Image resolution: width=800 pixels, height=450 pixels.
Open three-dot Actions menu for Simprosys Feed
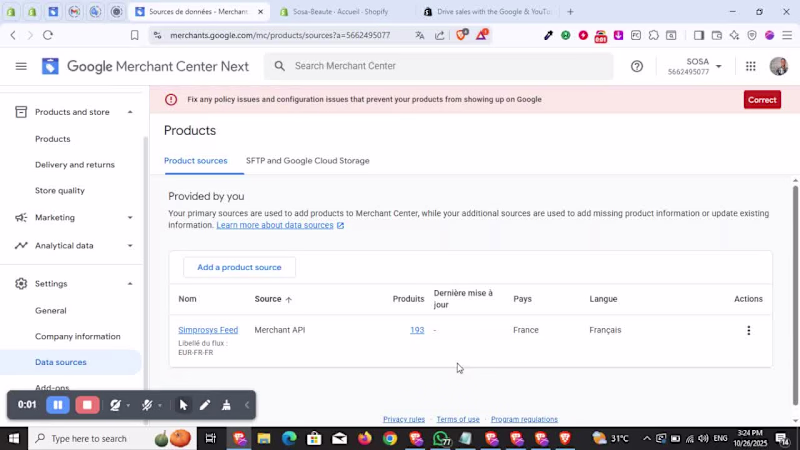click(x=748, y=331)
